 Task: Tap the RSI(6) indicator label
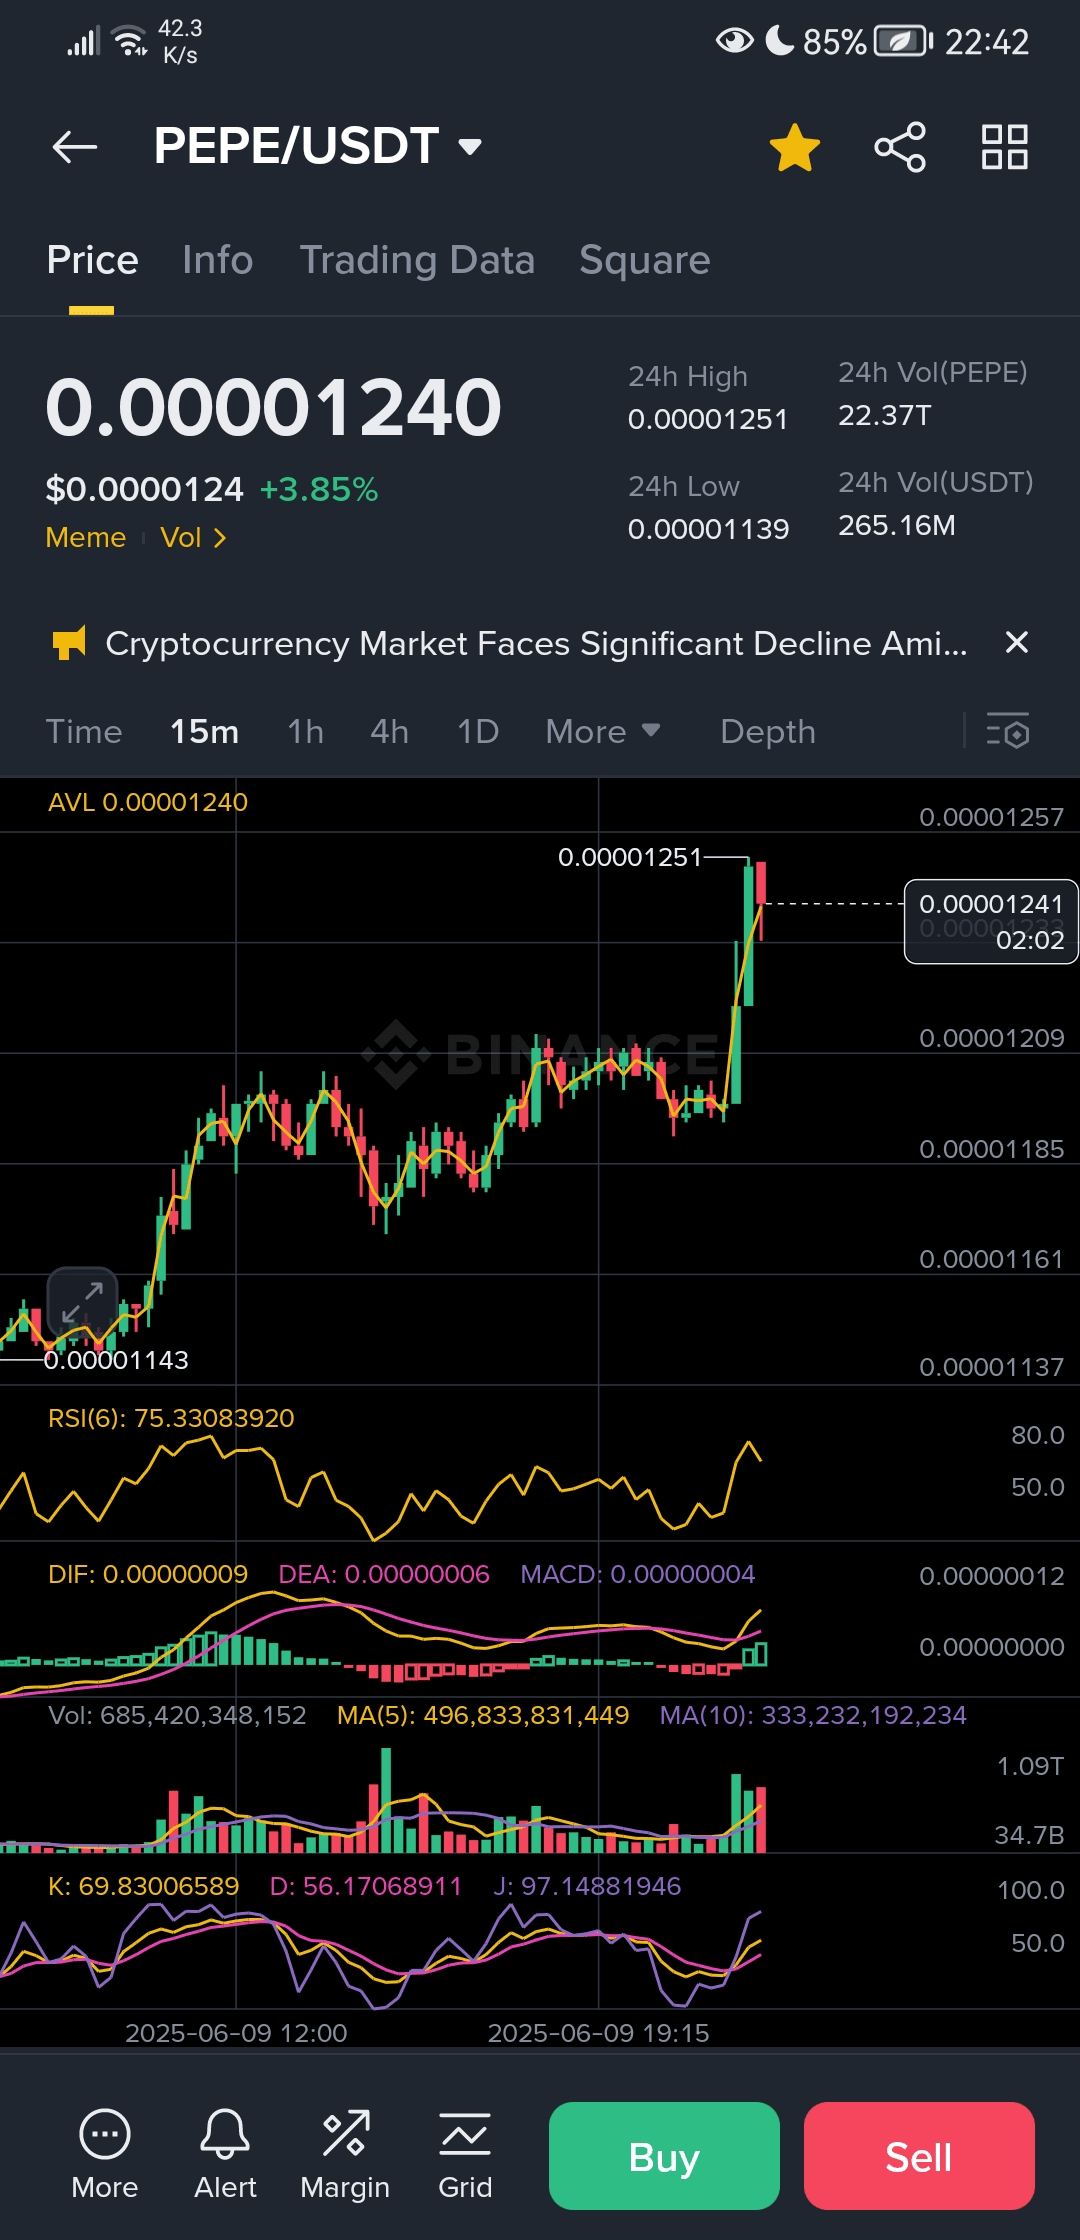tap(171, 1418)
